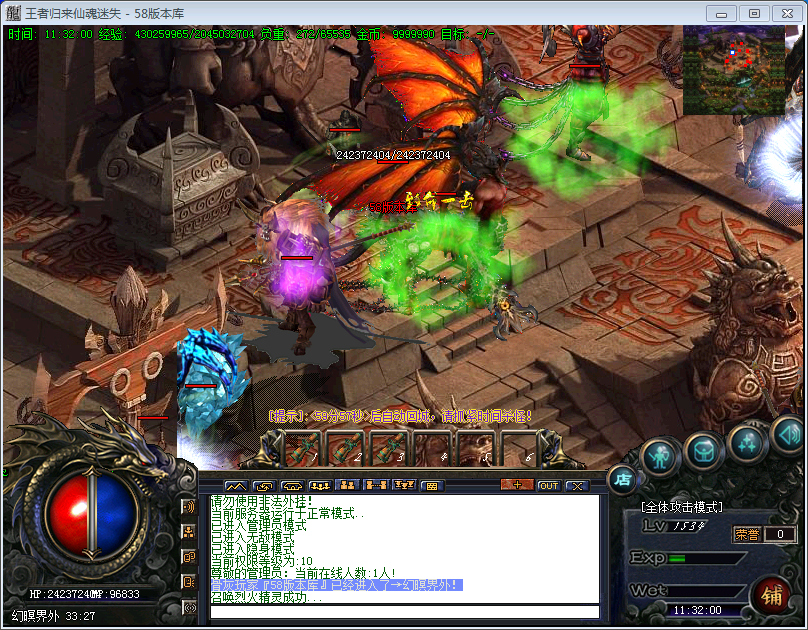Click the orange plus button above chat
Screen dimensions: 808x630
[516, 485]
